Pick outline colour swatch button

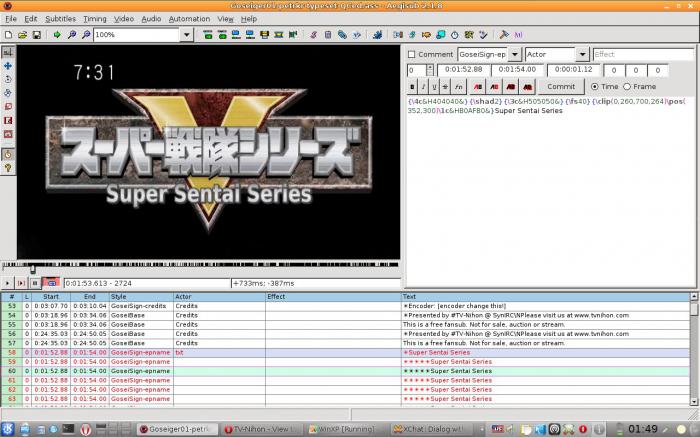click(511, 87)
